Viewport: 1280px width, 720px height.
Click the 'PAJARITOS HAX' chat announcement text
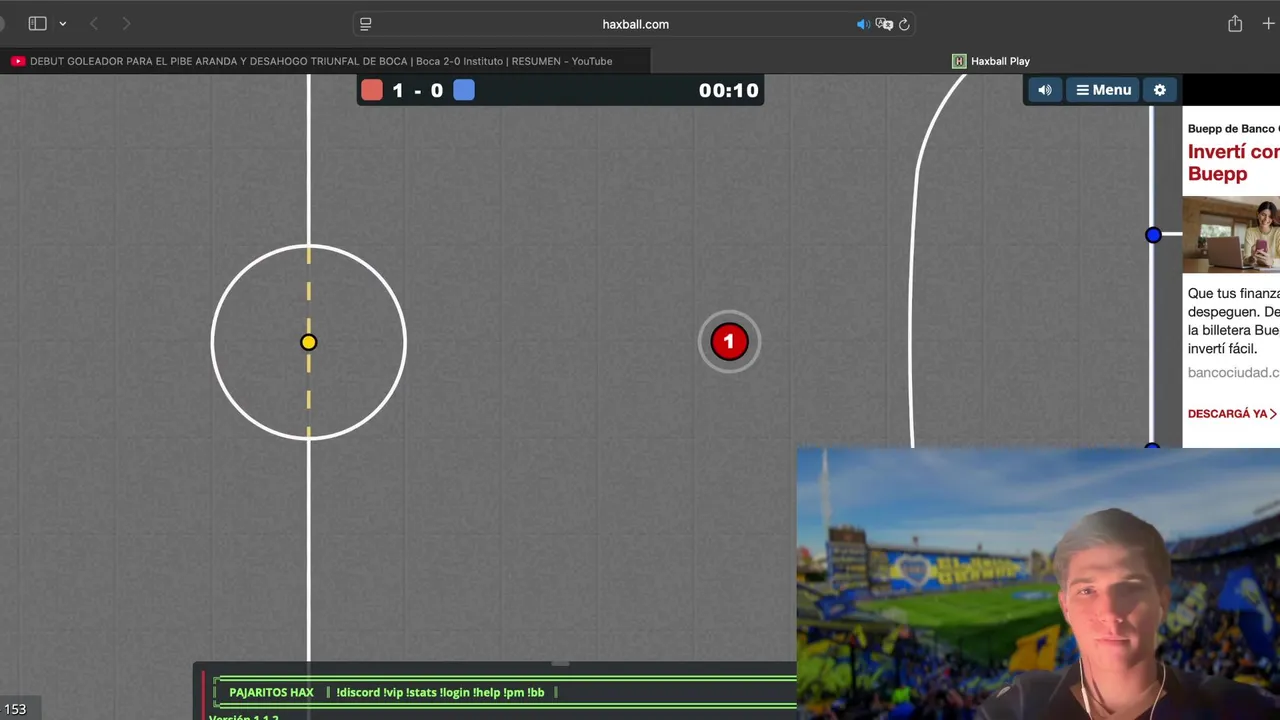point(271,692)
